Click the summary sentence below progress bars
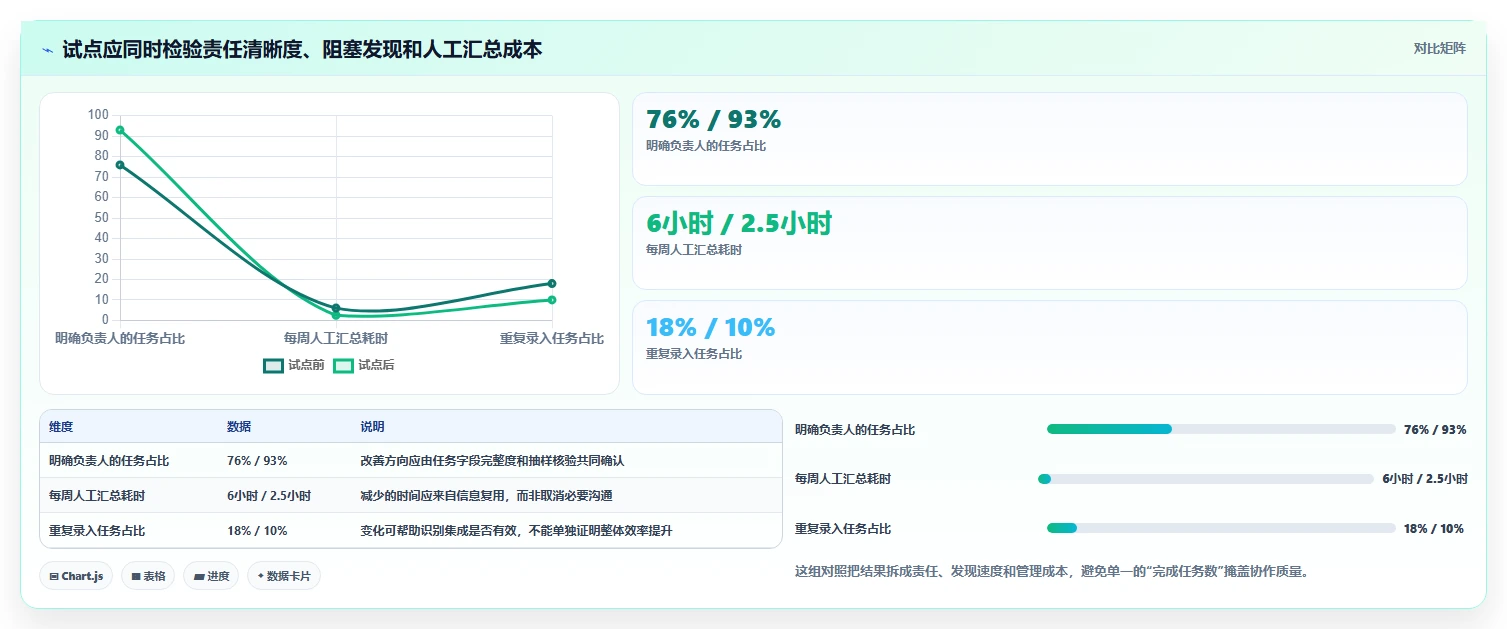 (x=1051, y=572)
